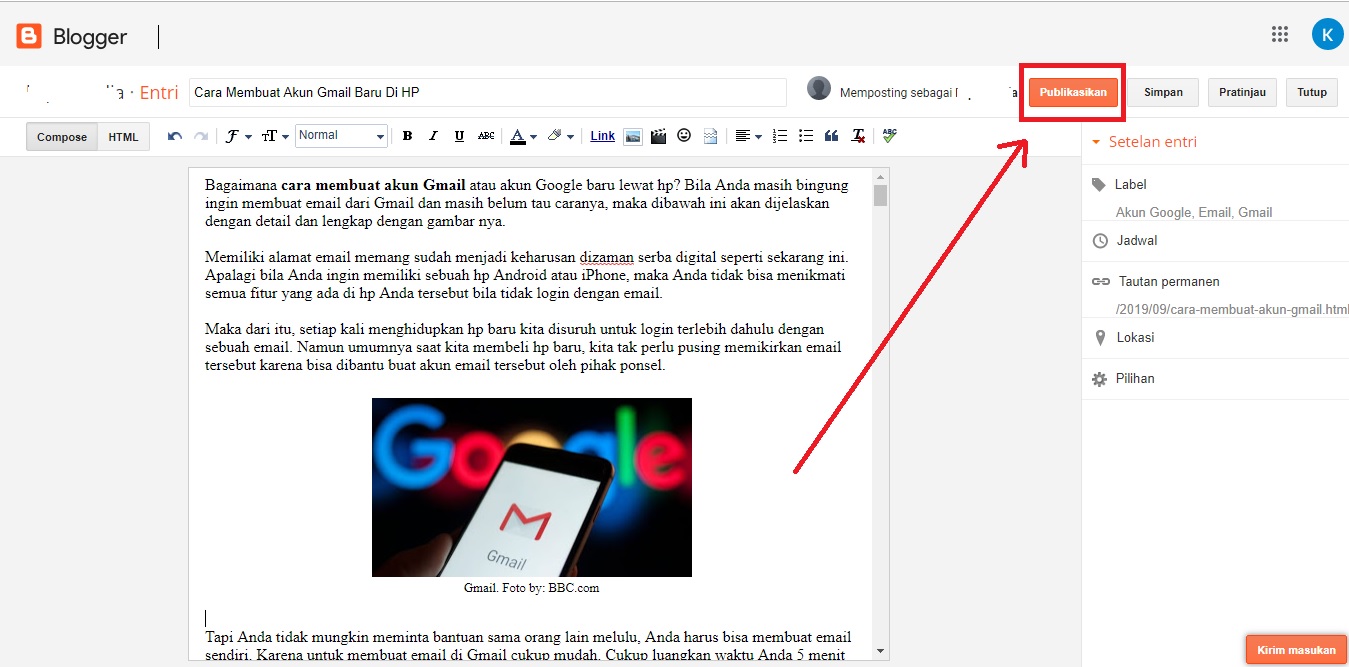
Task: Switch to Compose mode
Action: click(x=62, y=137)
